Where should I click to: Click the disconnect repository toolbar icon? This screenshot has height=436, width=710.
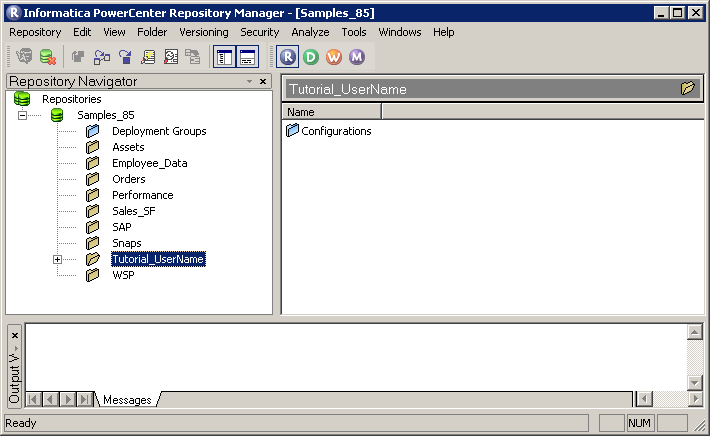[x=47, y=57]
